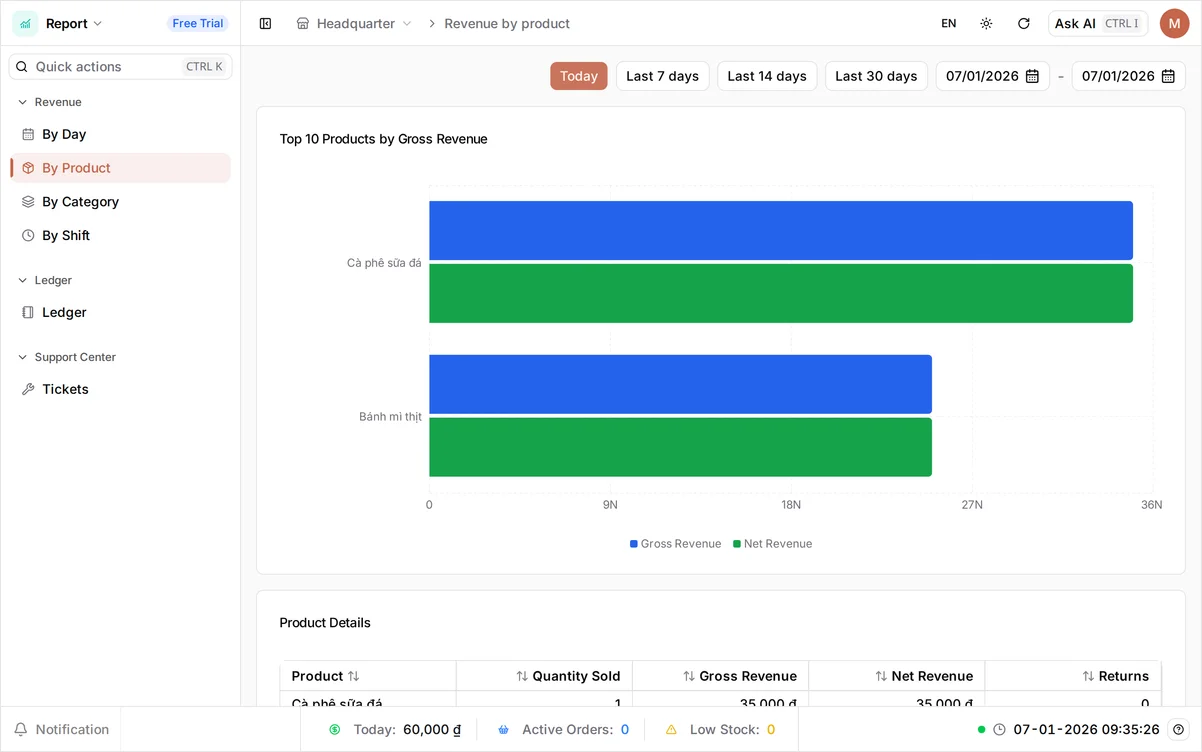Toggle the light/dark theme sun icon
Screen dimensions: 1202x752
(986, 23)
